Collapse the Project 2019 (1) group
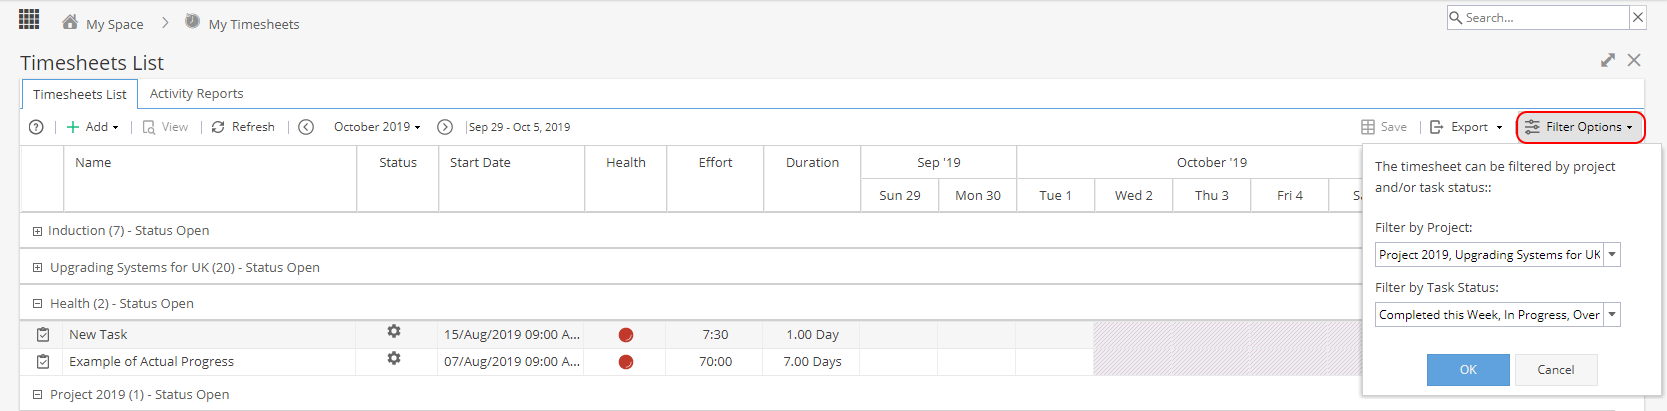This screenshot has width=1667, height=411. [37, 395]
